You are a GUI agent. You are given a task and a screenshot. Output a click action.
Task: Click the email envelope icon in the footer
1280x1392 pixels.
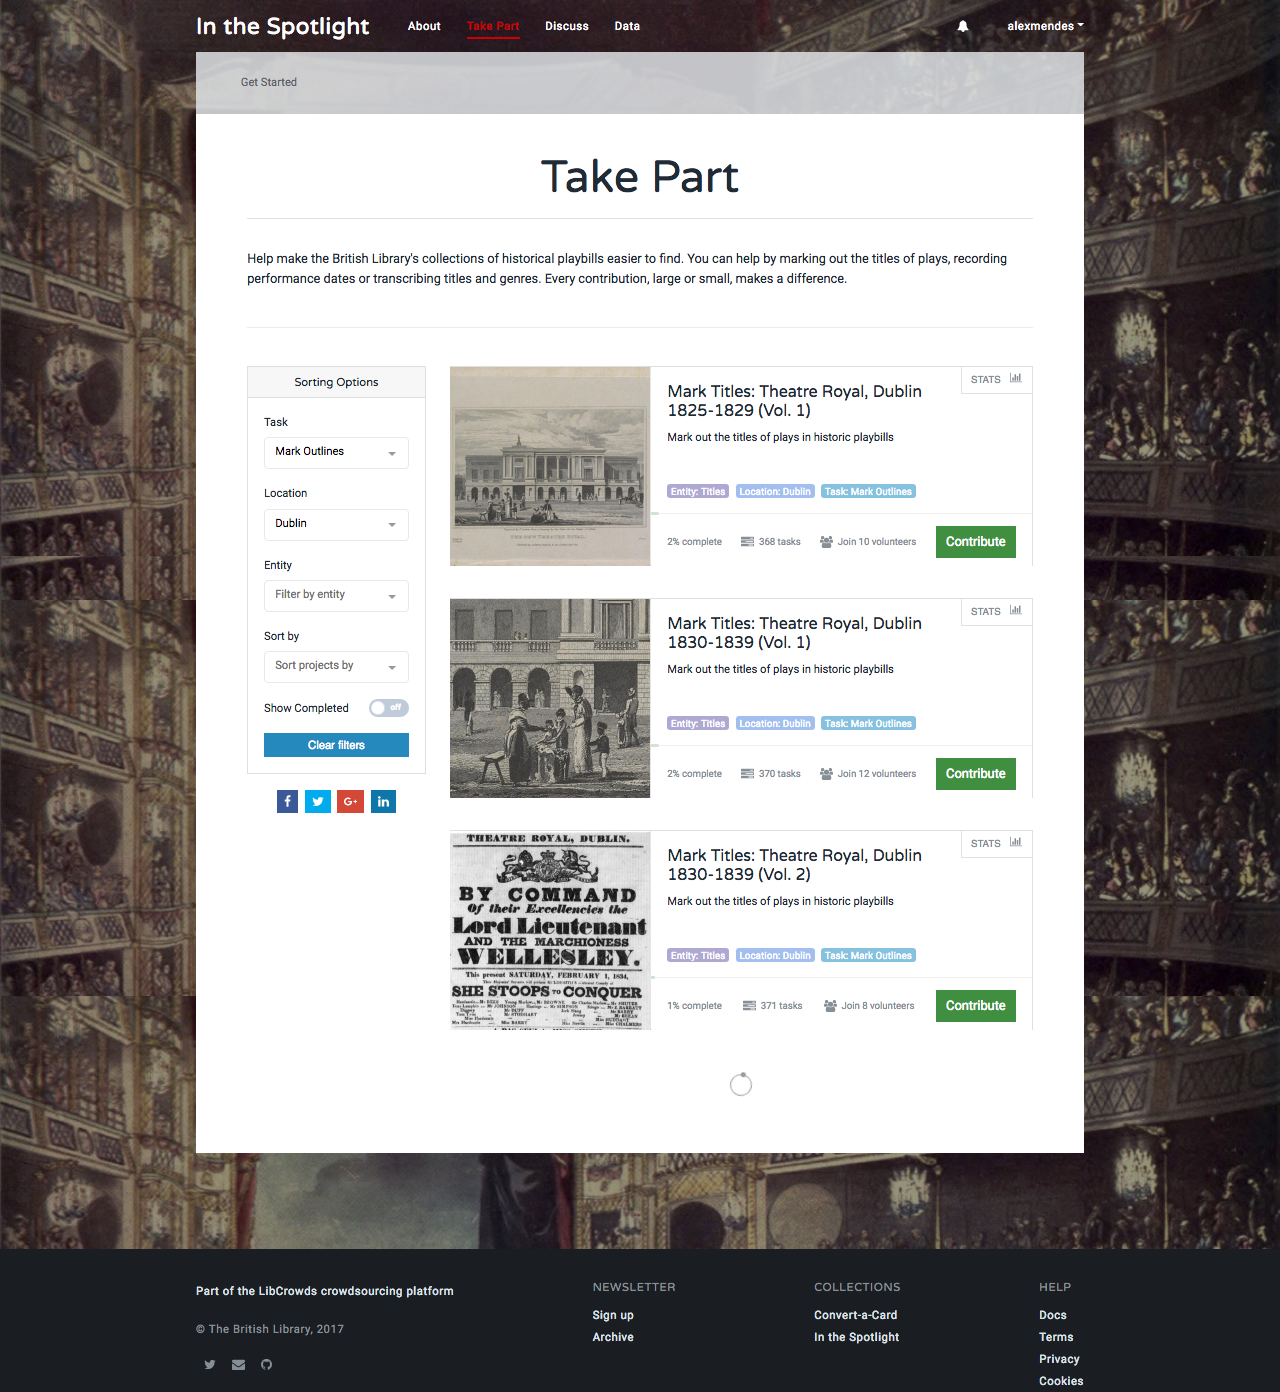(x=238, y=1364)
